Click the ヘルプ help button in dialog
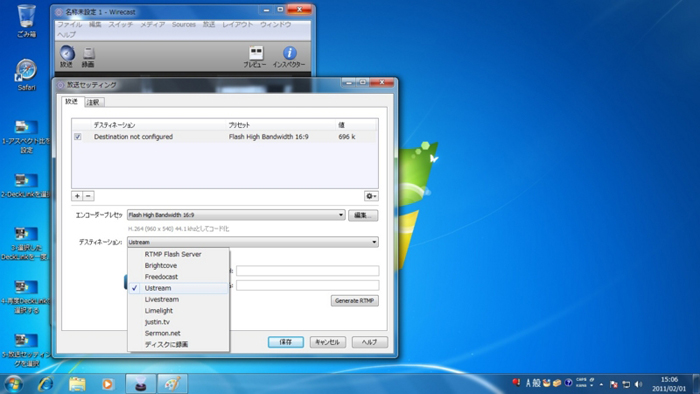The height and width of the screenshot is (394, 700). point(369,342)
